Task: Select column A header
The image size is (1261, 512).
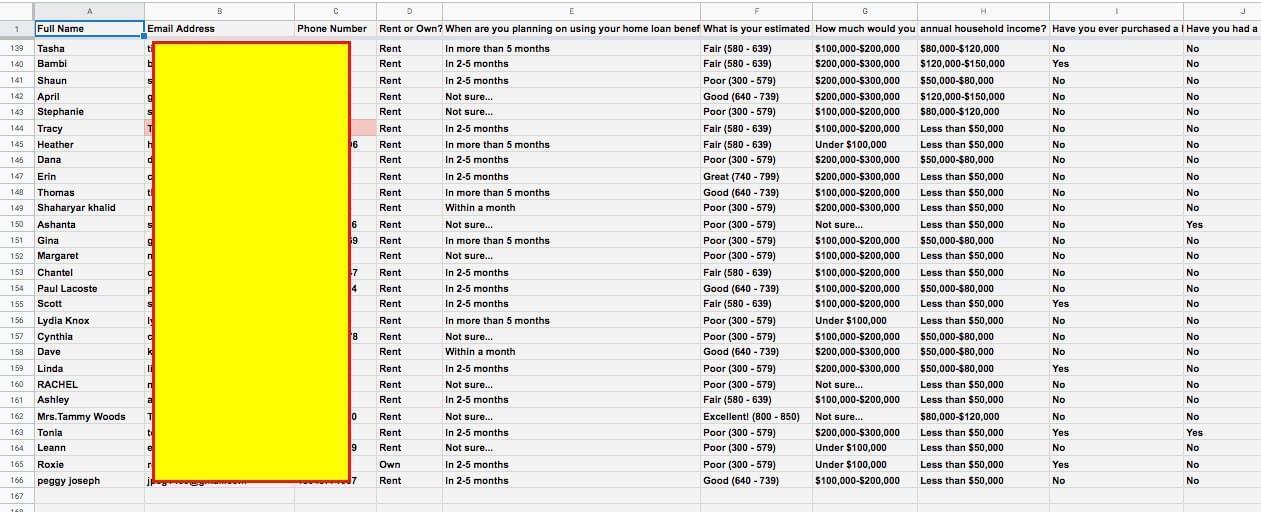Action: (x=90, y=11)
